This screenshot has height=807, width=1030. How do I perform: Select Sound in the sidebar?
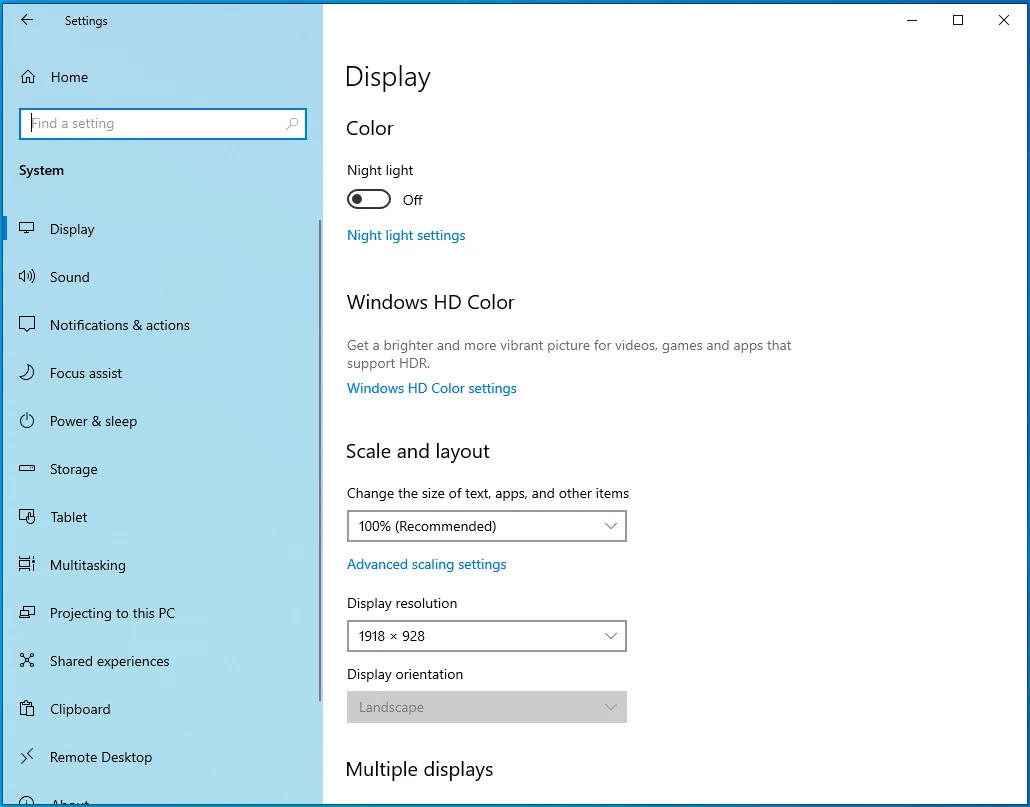pos(162,276)
